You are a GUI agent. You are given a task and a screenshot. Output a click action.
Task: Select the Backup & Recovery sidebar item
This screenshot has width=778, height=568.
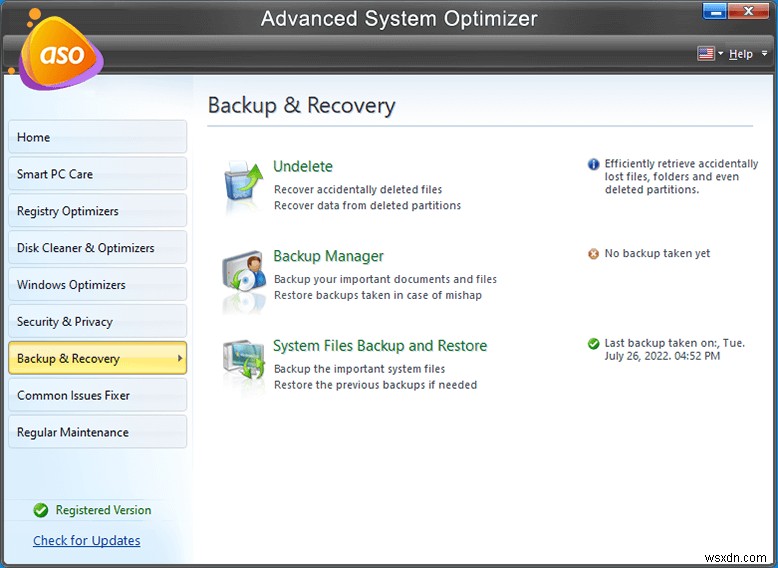[x=97, y=358]
